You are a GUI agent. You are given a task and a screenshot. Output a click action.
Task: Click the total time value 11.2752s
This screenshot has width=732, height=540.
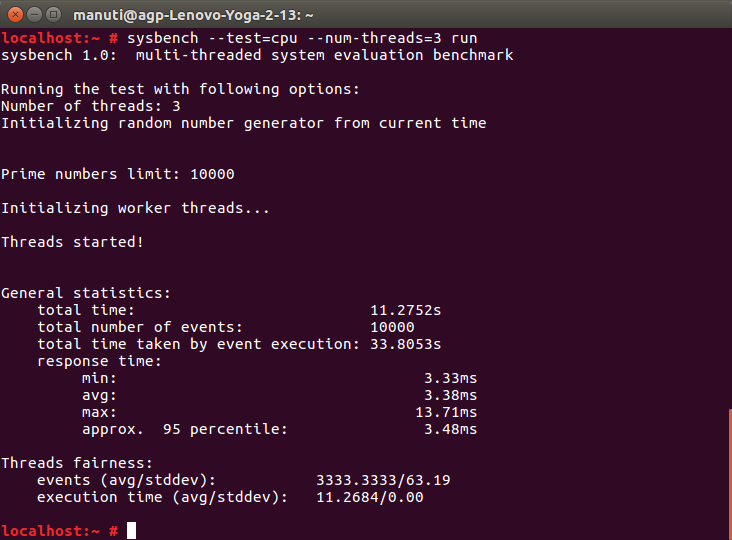tap(405, 310)
